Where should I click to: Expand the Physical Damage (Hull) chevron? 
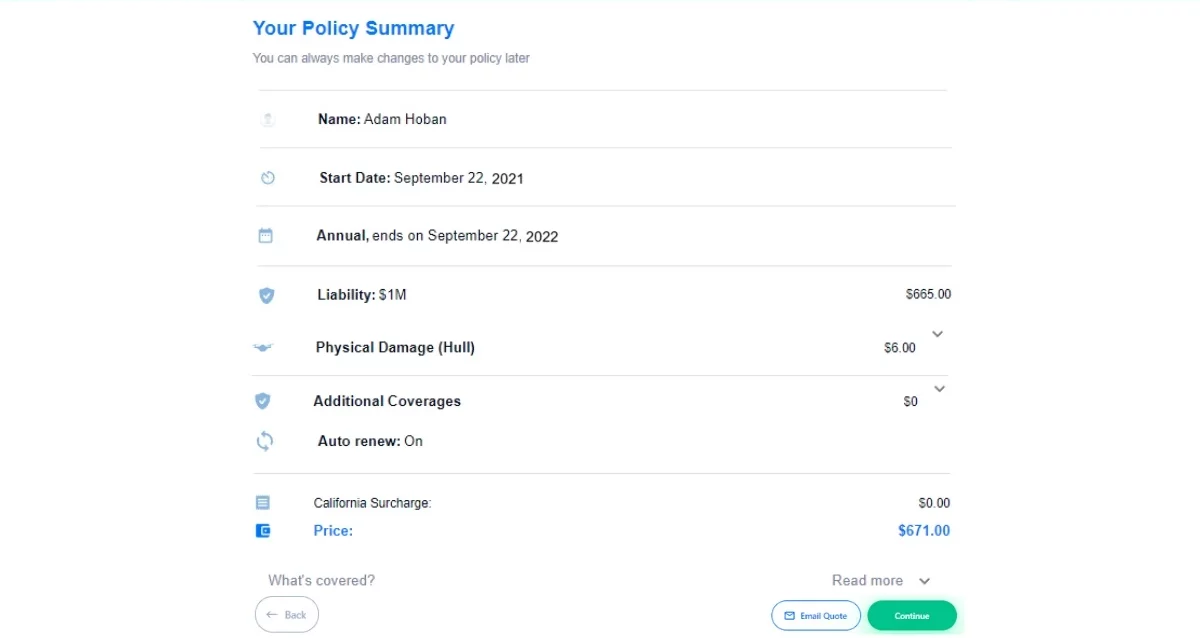(x=938, y=334)
